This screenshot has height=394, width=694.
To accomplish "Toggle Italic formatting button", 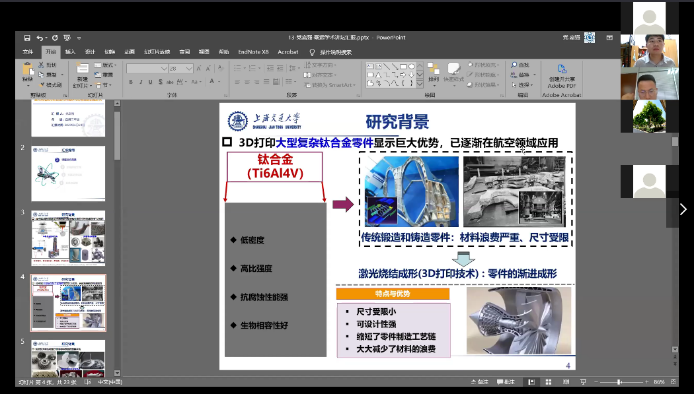I will (x=141, y=82).
